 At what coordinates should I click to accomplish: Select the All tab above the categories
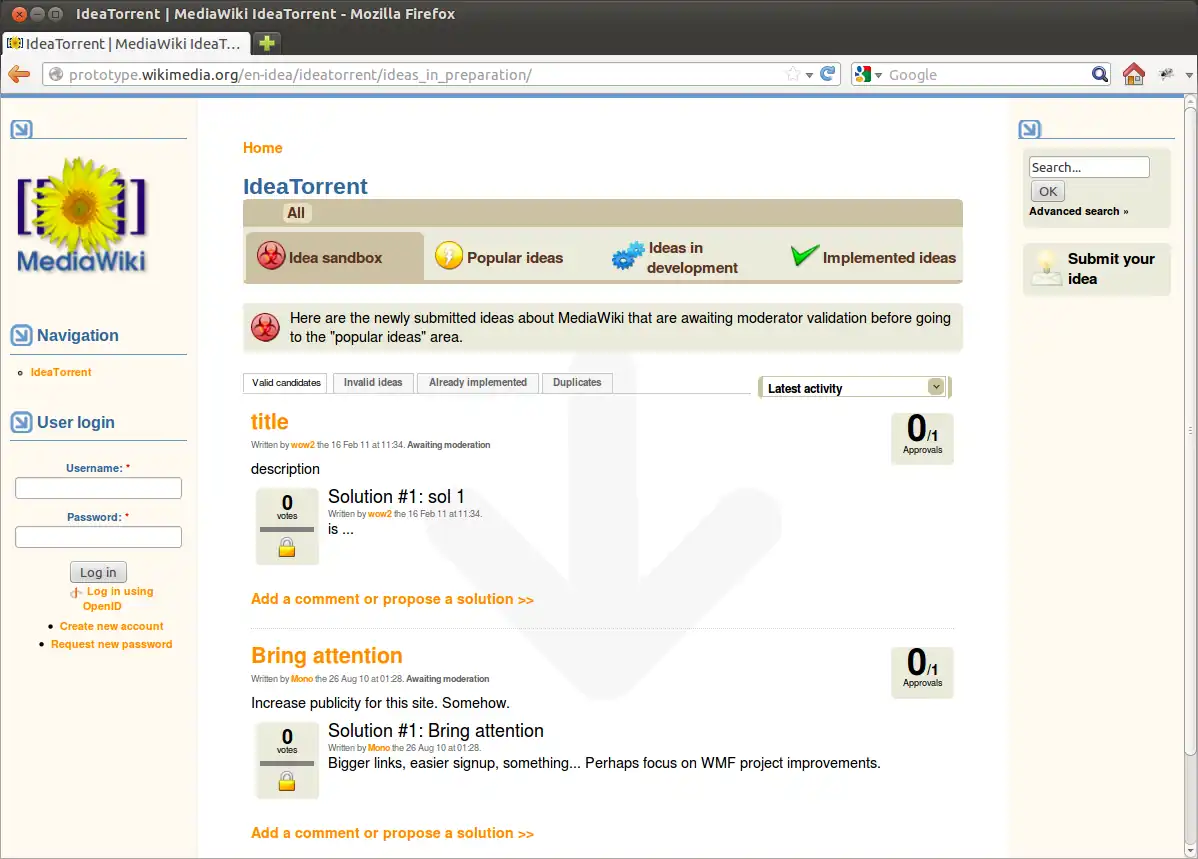(x=296, y=212)
